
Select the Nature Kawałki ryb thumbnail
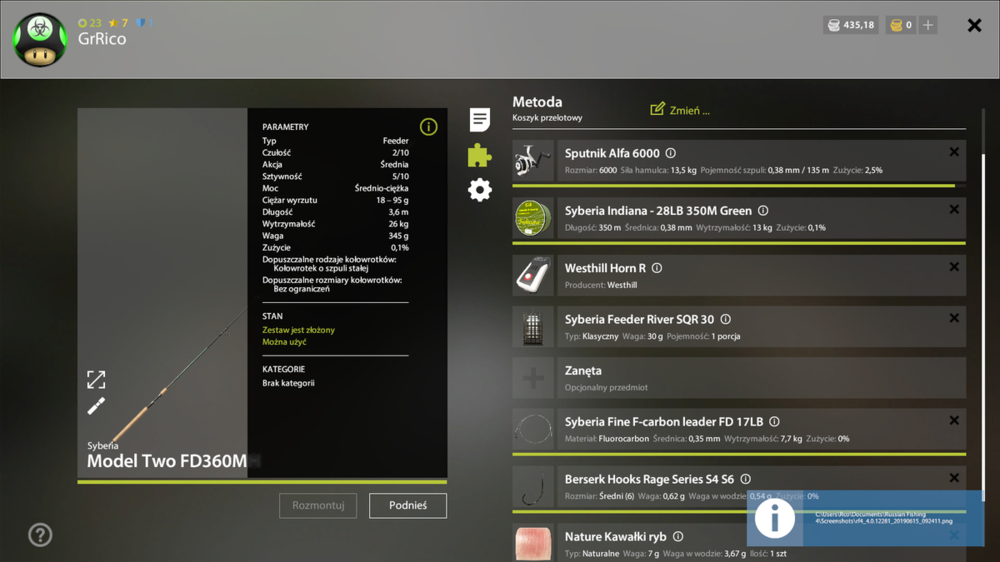[x=533, y=543]
